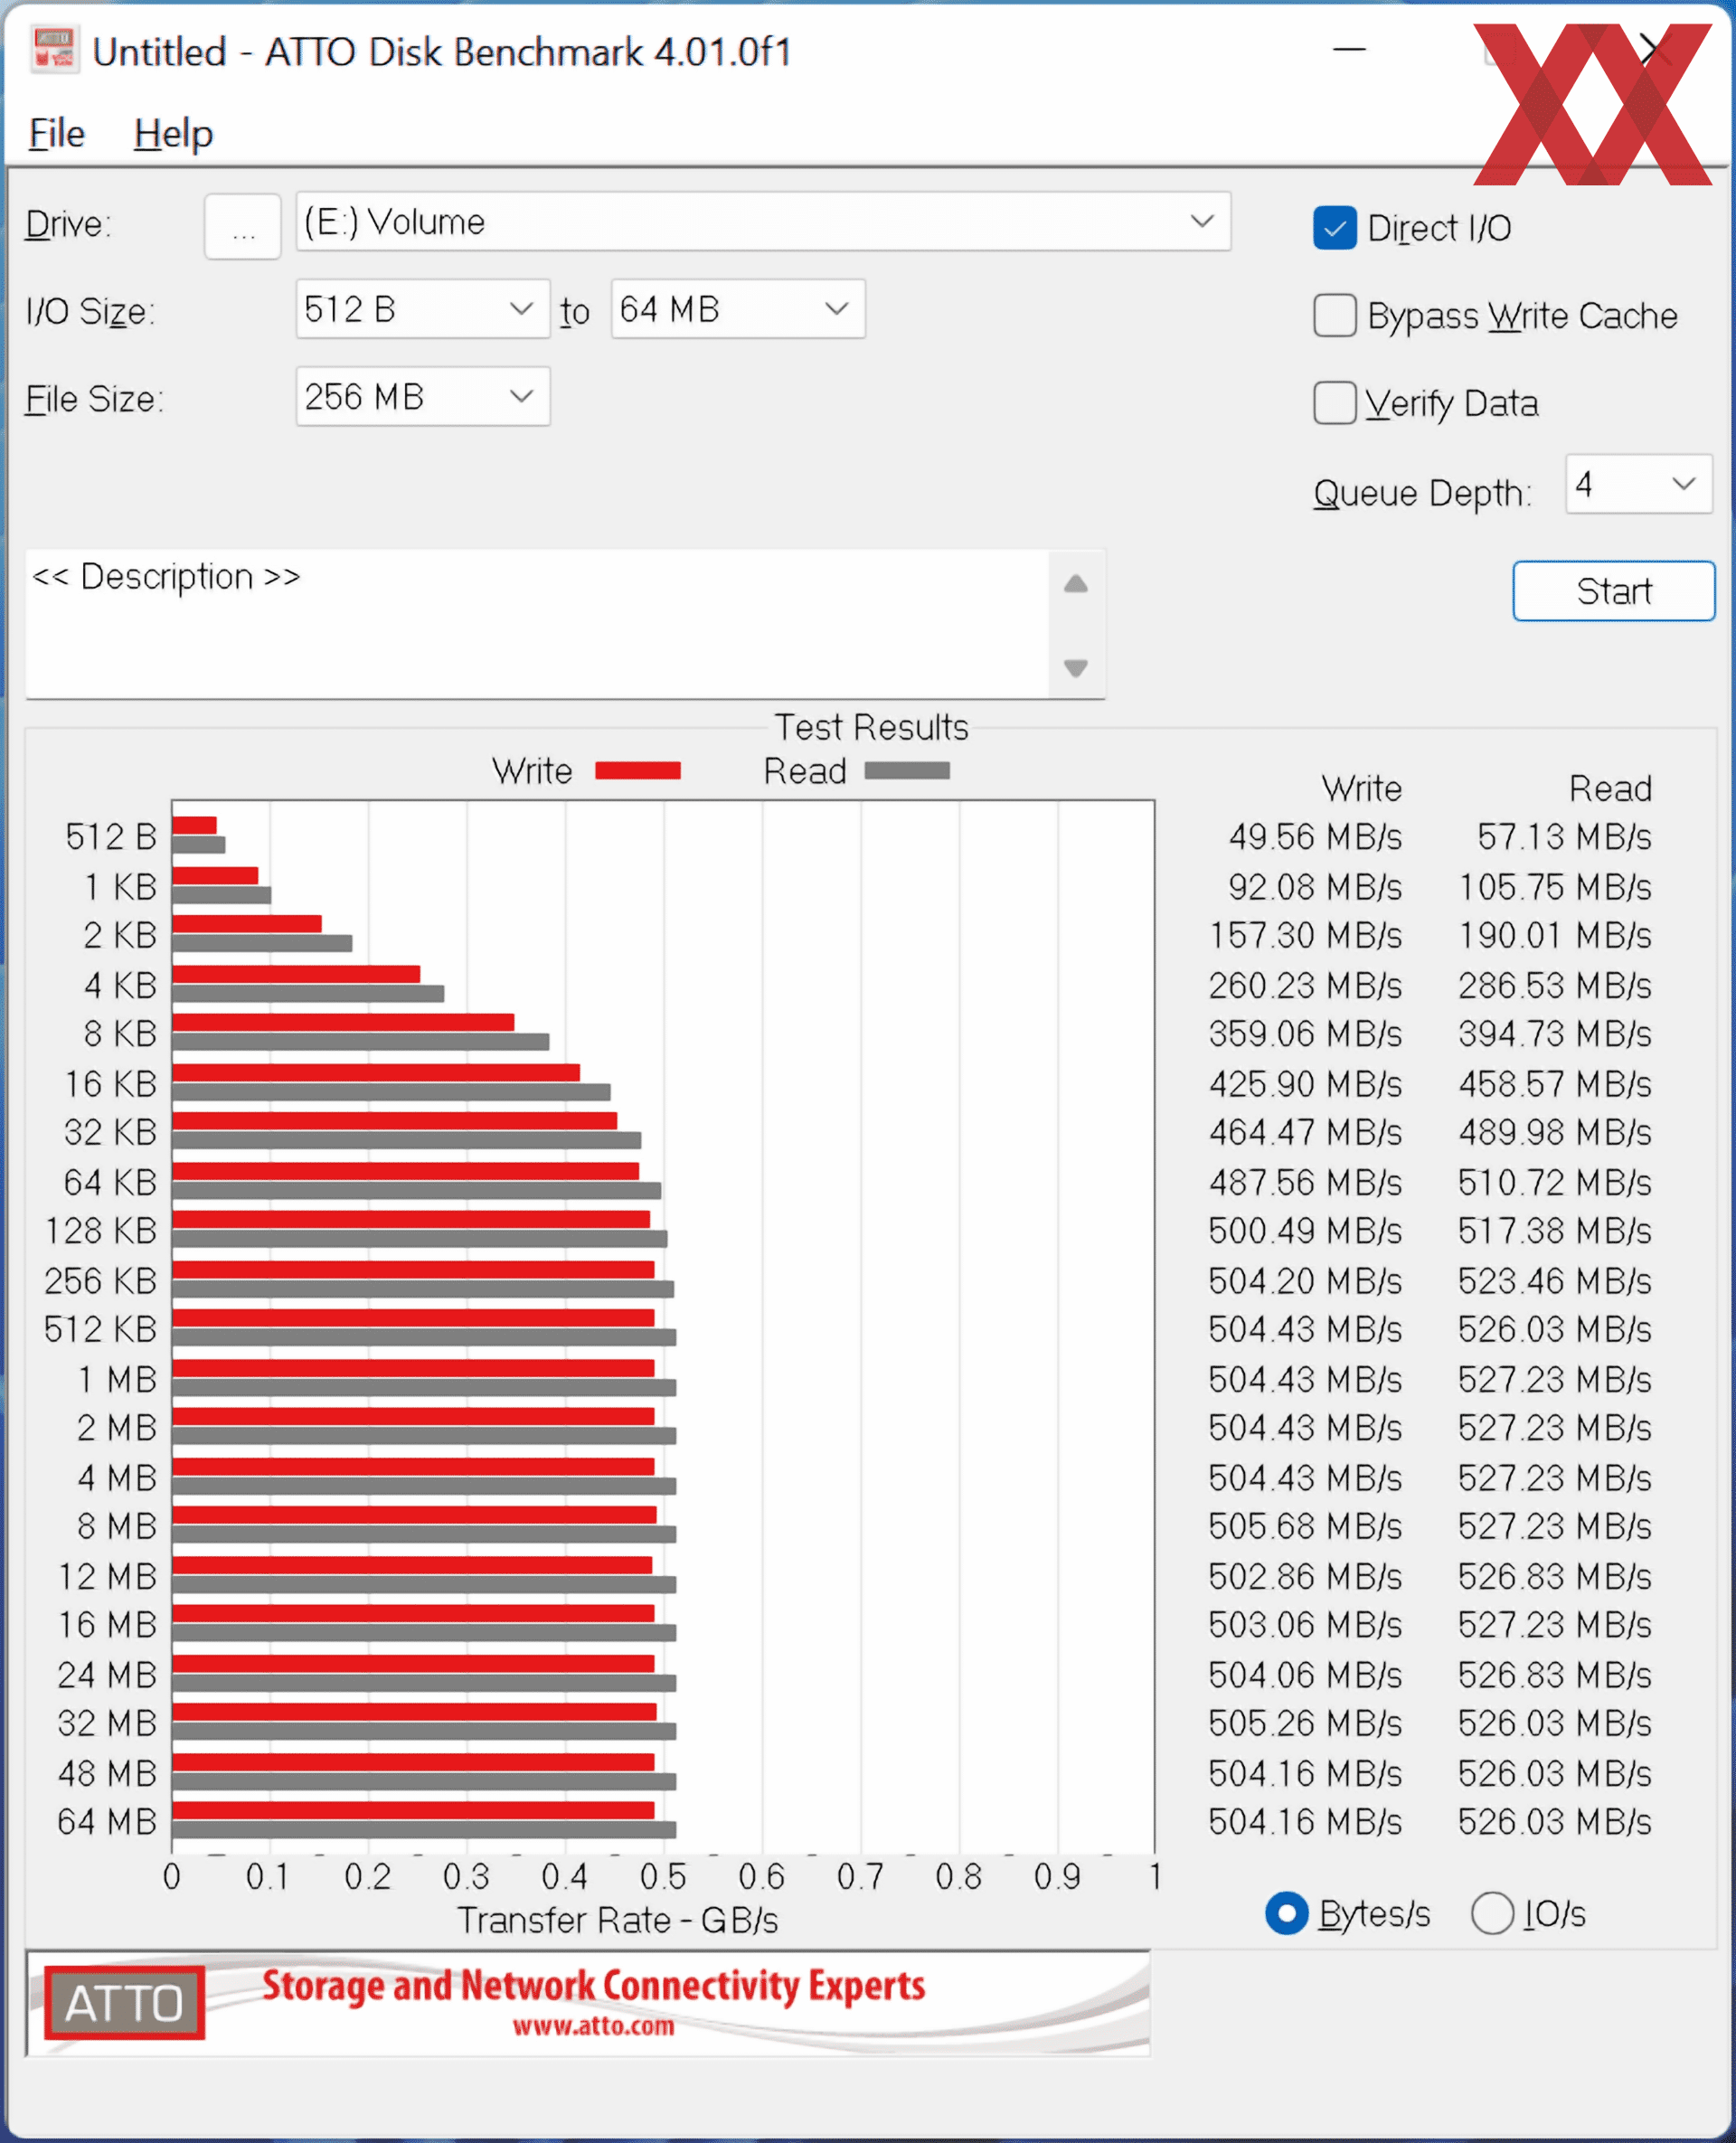The width and height of the screenshot is (1736, 2143).
Task: Click the red Write legend swatch
Action: 637,770
